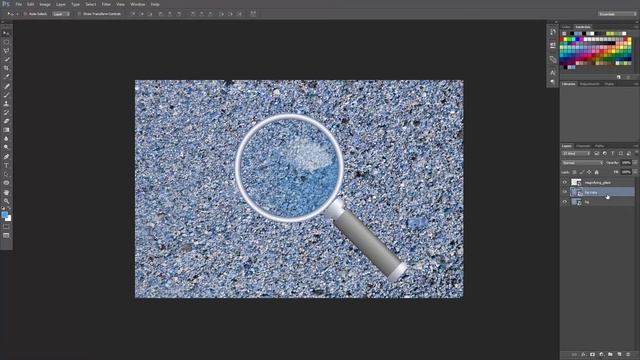Toggle Quick Mask mode in the toolbar
The image size is (640, 360).
tap(6, 227)
